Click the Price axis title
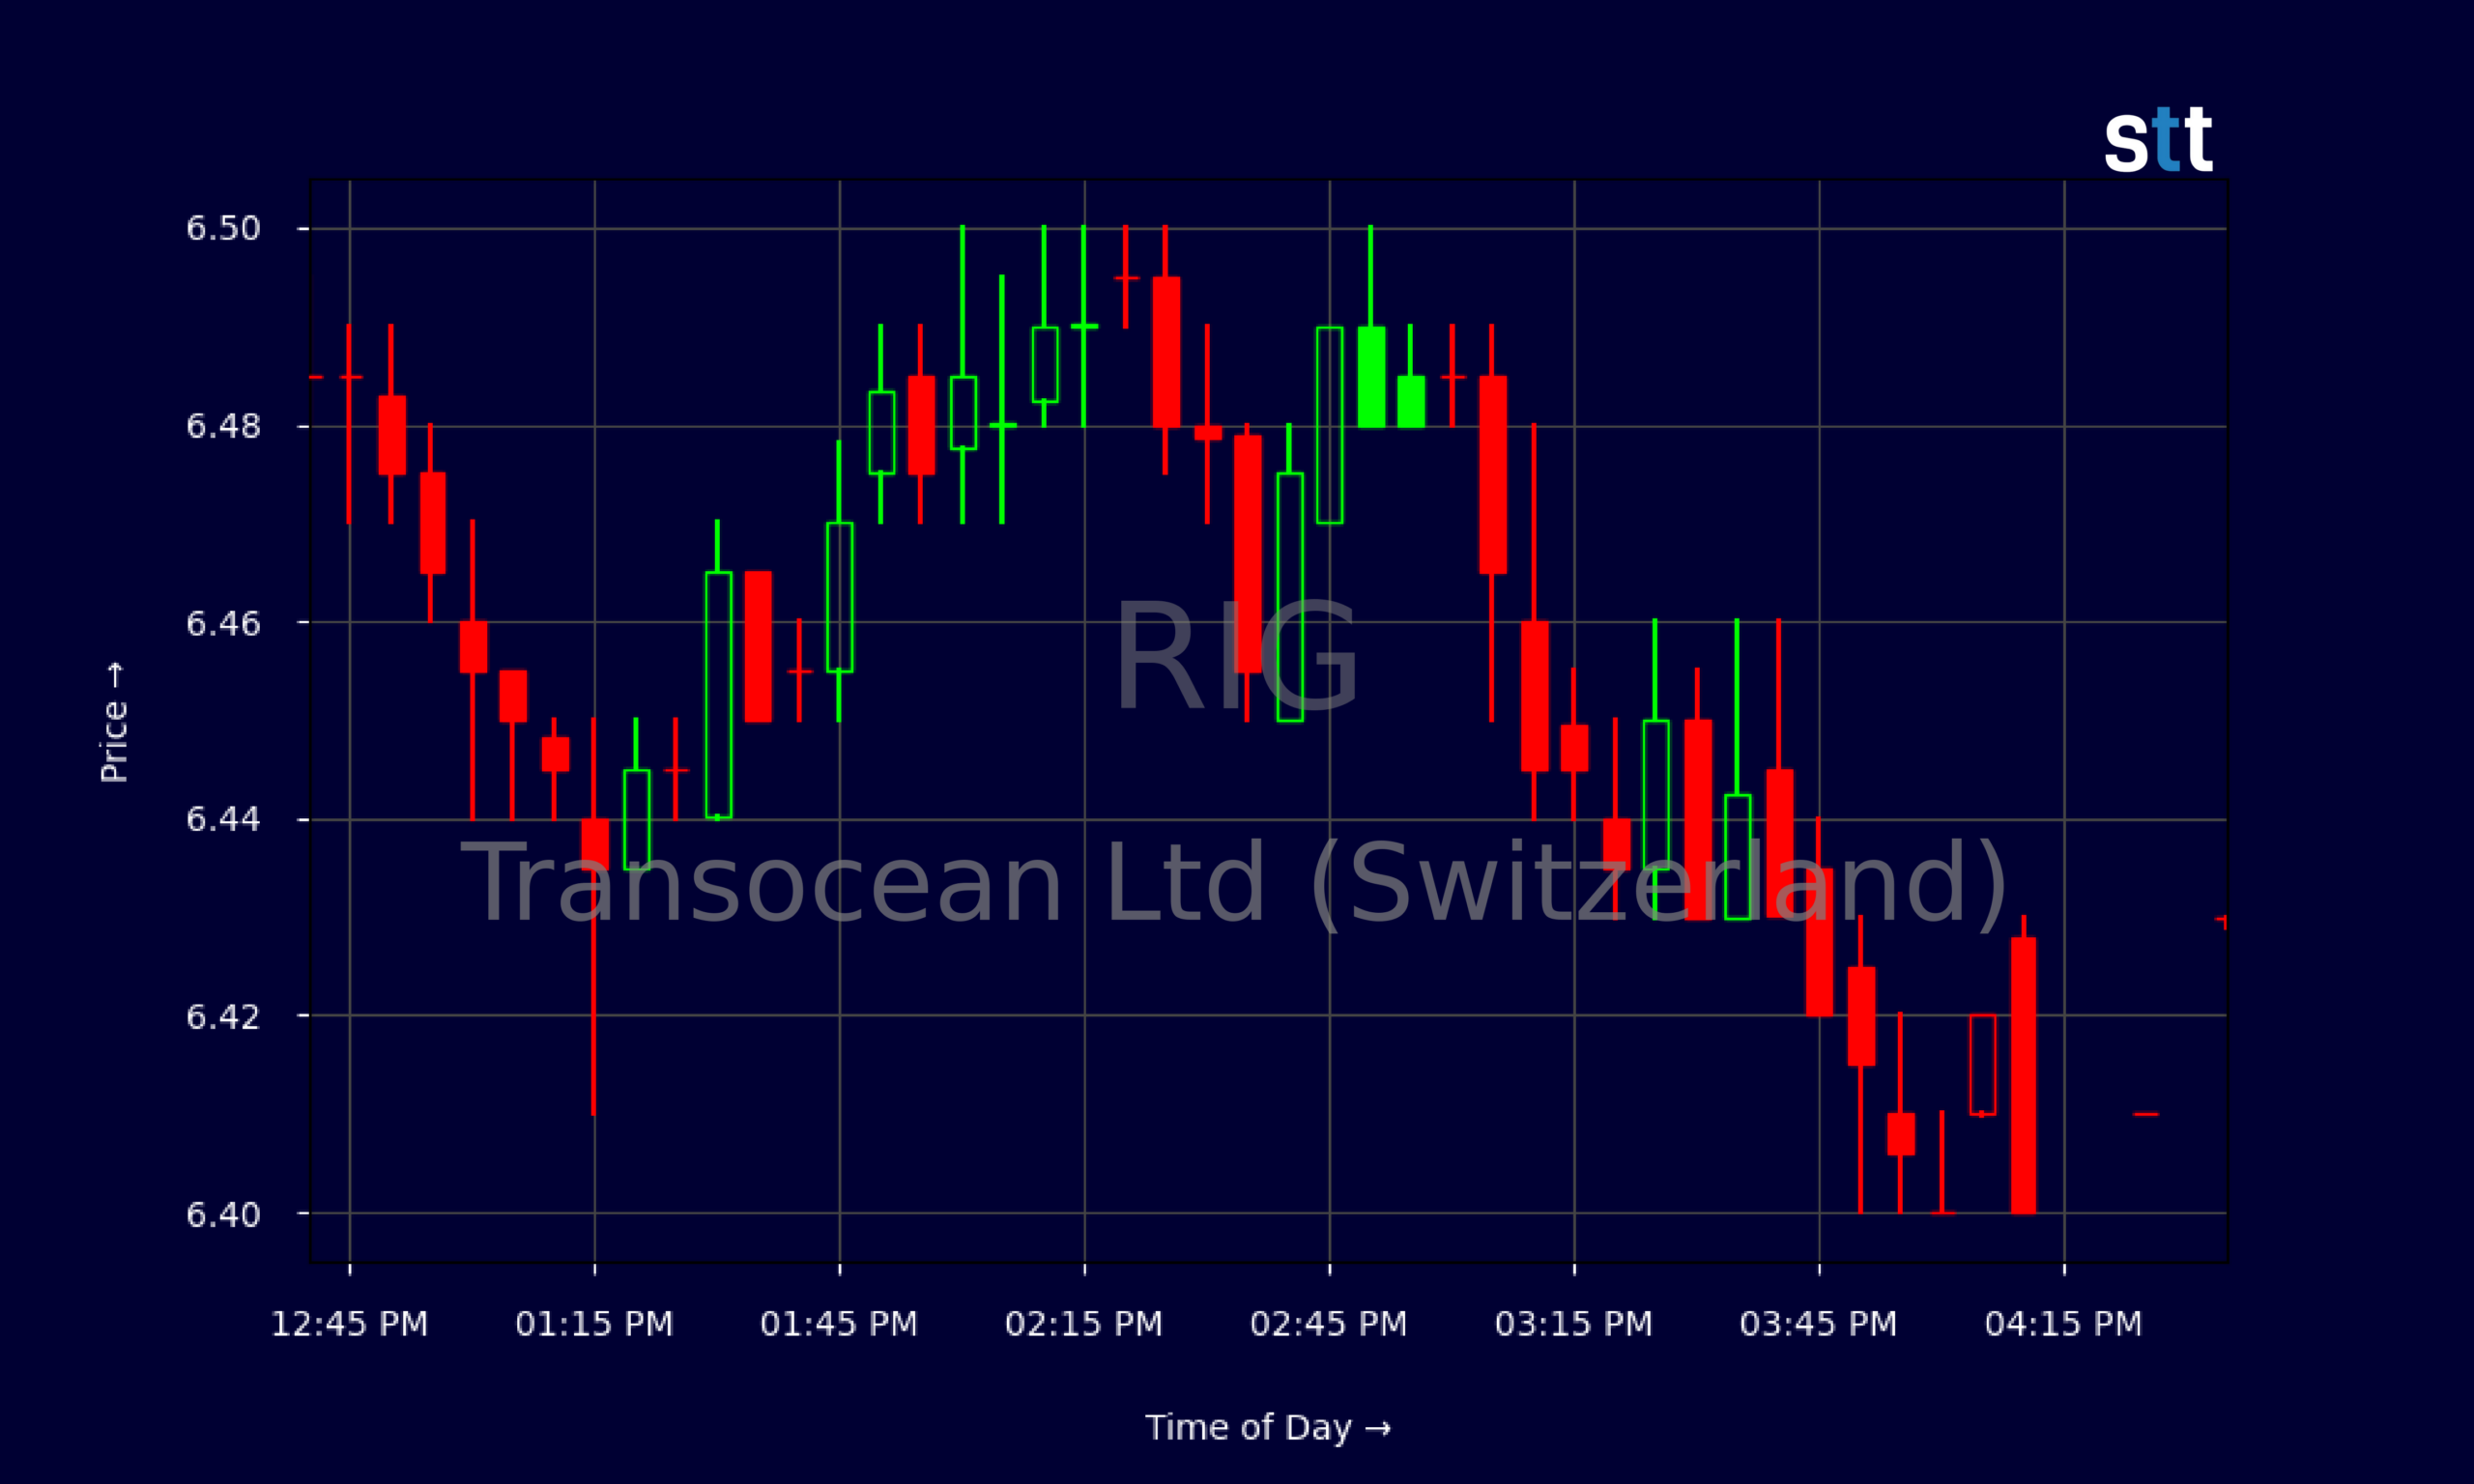Image resolution: width=2474 pixels, height=1484 pixels. pyautogui.click(x=114, y=722)
